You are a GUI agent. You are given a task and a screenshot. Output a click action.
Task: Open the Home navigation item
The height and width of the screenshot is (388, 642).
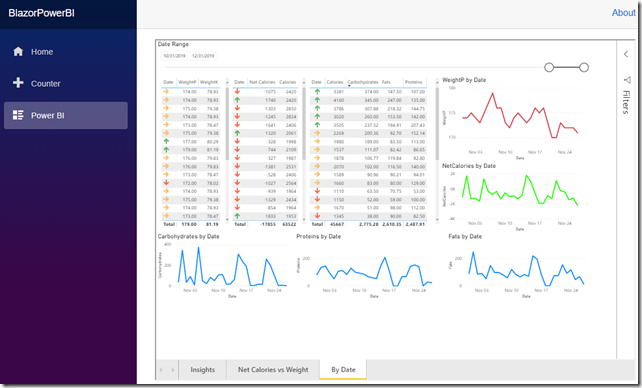coord(66,52)
